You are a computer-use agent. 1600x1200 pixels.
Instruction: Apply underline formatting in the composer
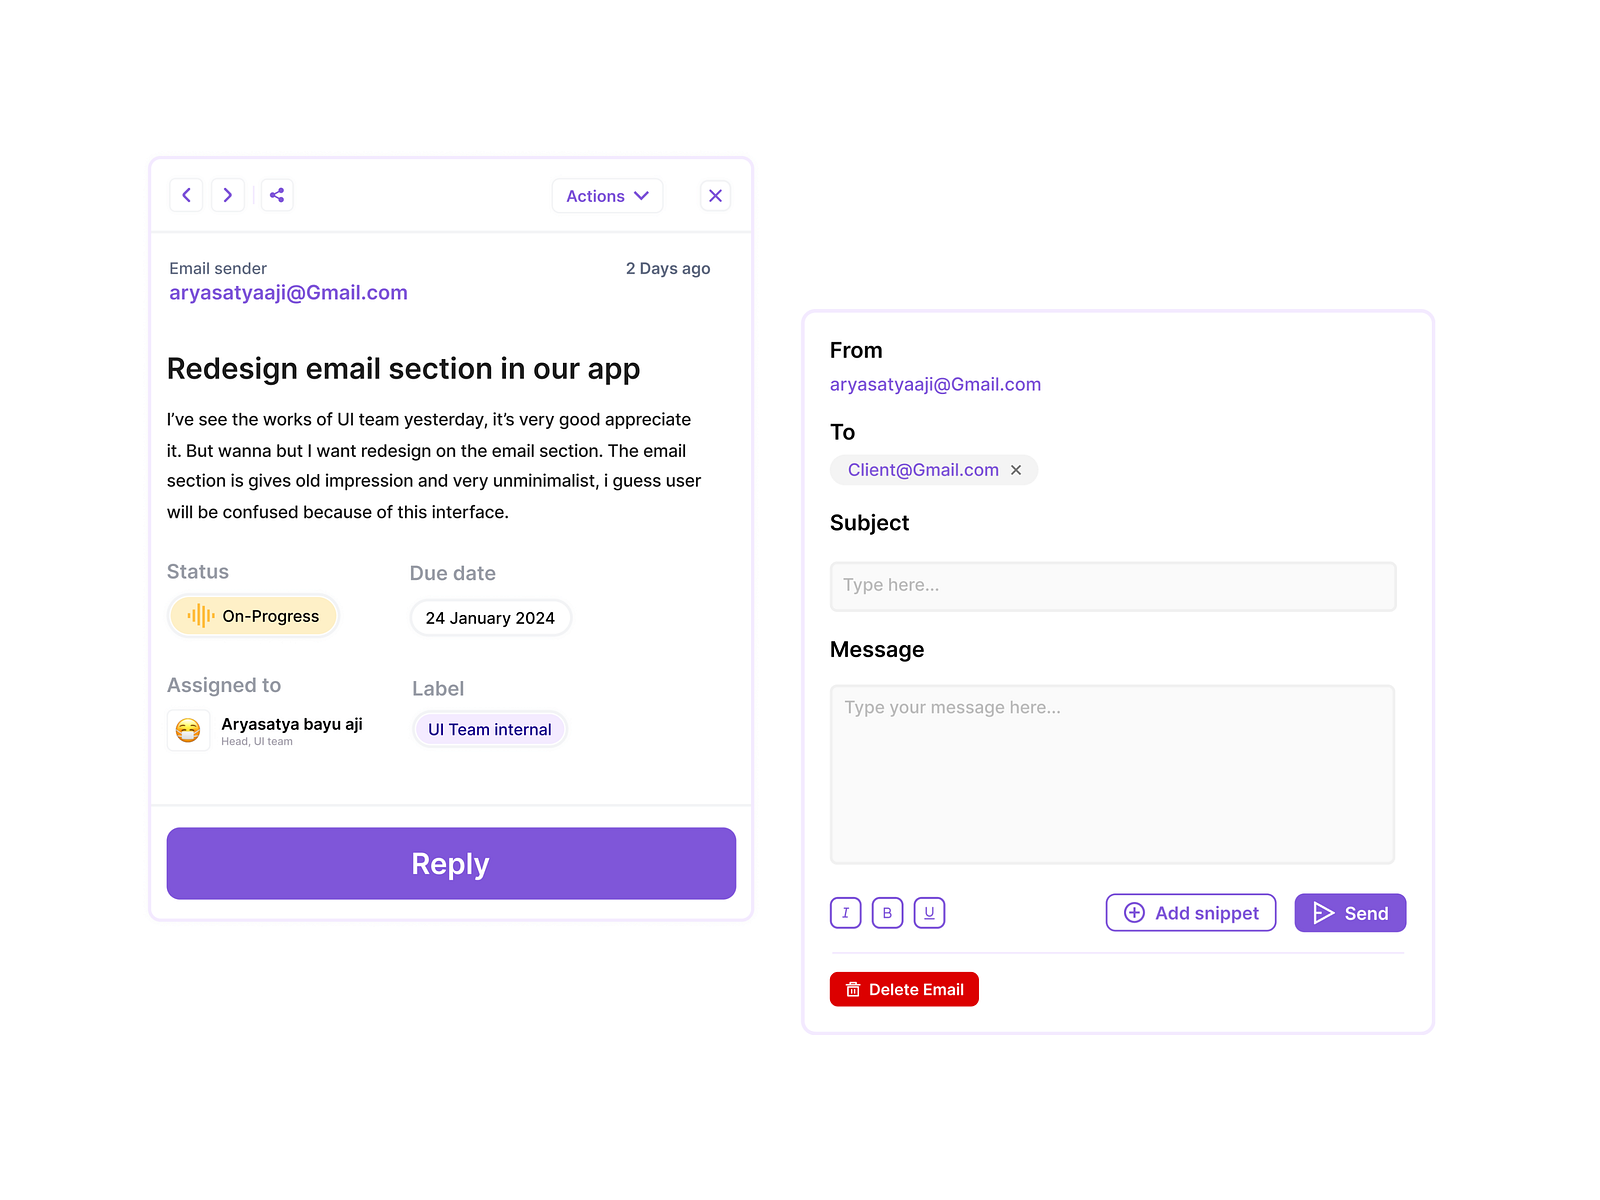click(x=929, y=912)
